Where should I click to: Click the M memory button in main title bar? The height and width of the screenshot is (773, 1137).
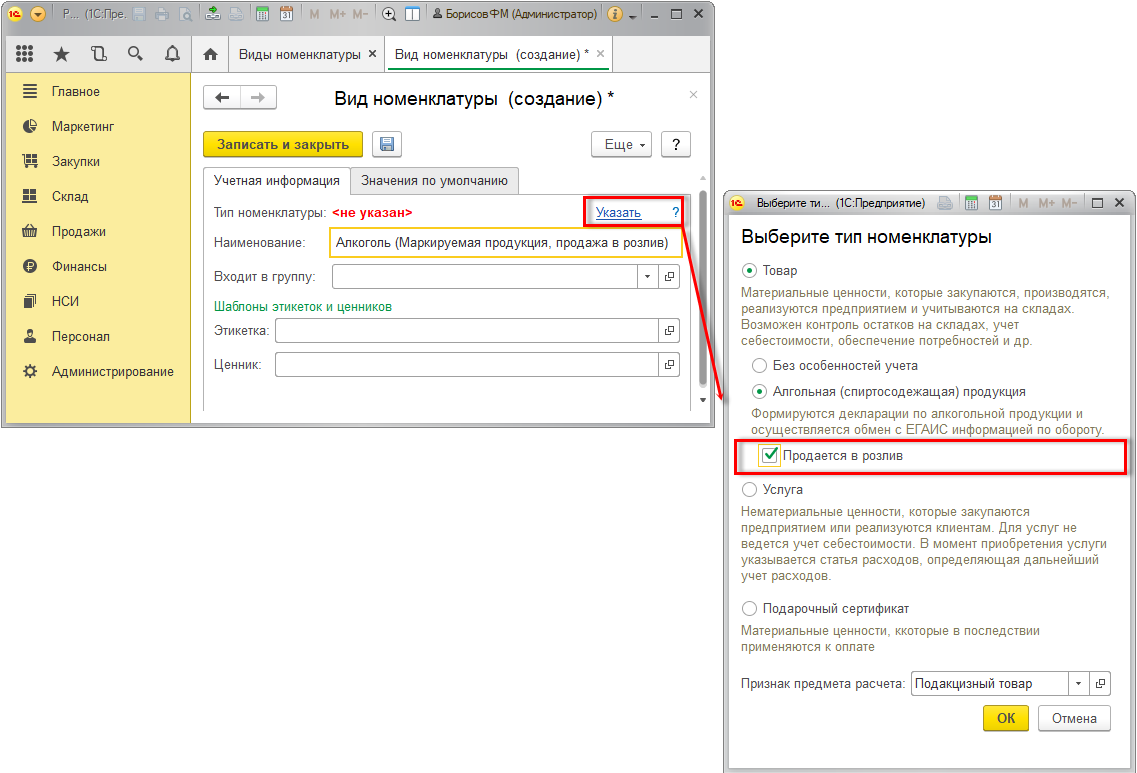coord(314,14)
